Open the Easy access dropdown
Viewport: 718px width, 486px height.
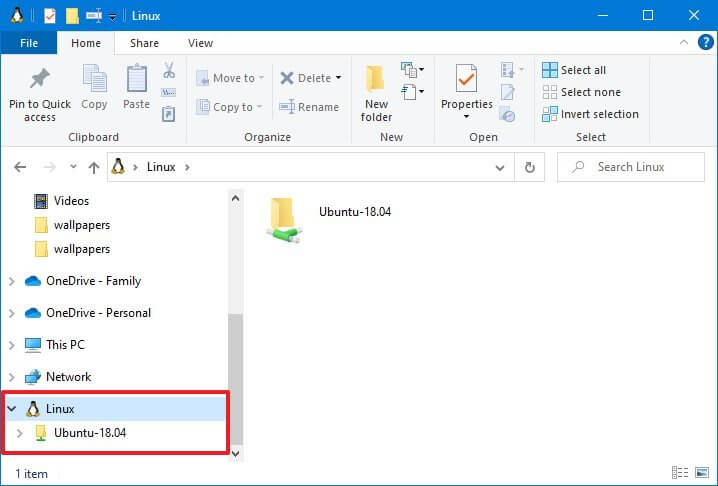coord(413,92)
